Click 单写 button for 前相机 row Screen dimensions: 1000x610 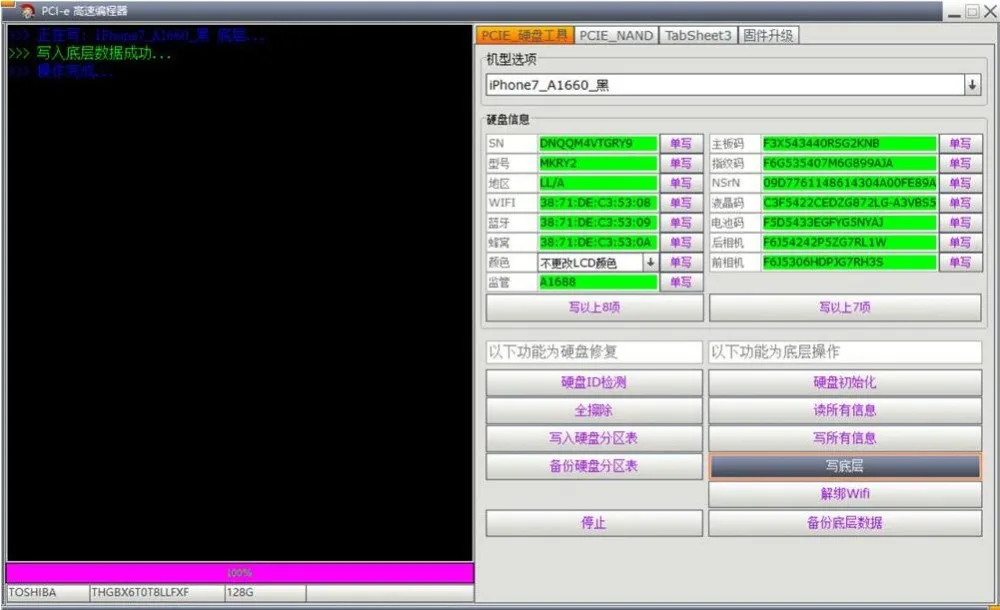click(x=960, y=262)
